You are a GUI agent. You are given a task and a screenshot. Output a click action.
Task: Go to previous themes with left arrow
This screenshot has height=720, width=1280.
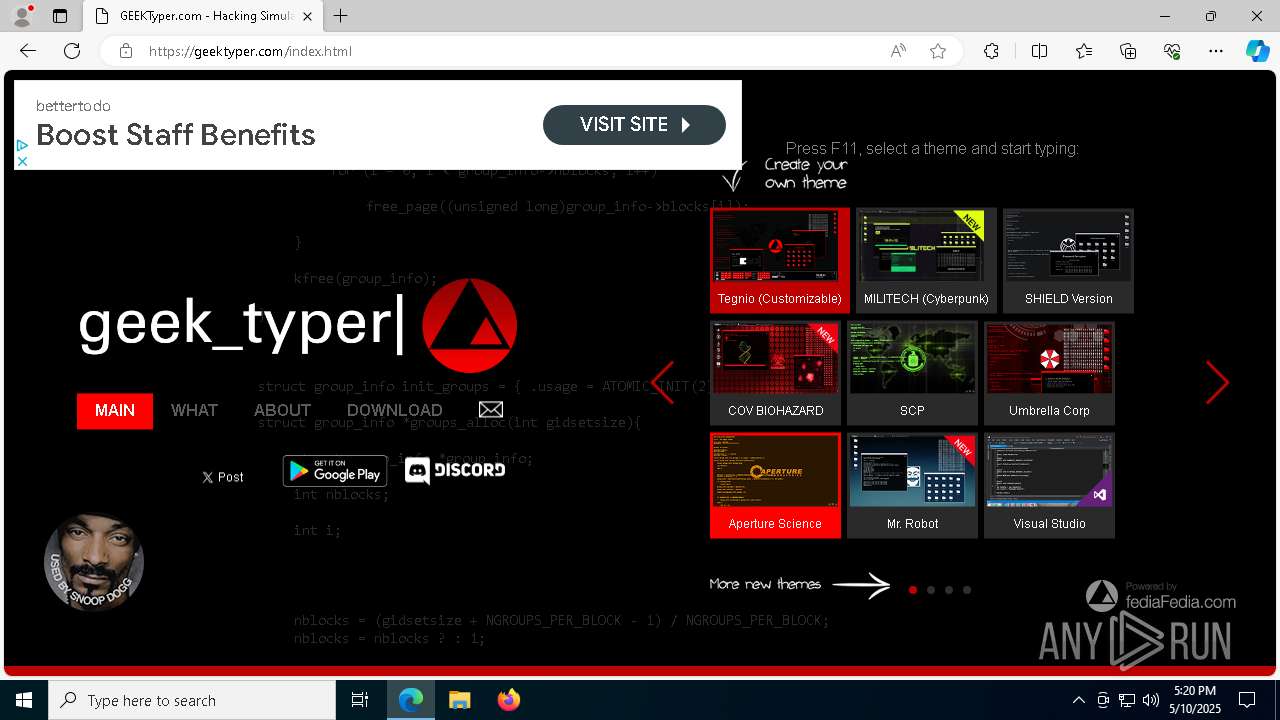tap(663, 382)
